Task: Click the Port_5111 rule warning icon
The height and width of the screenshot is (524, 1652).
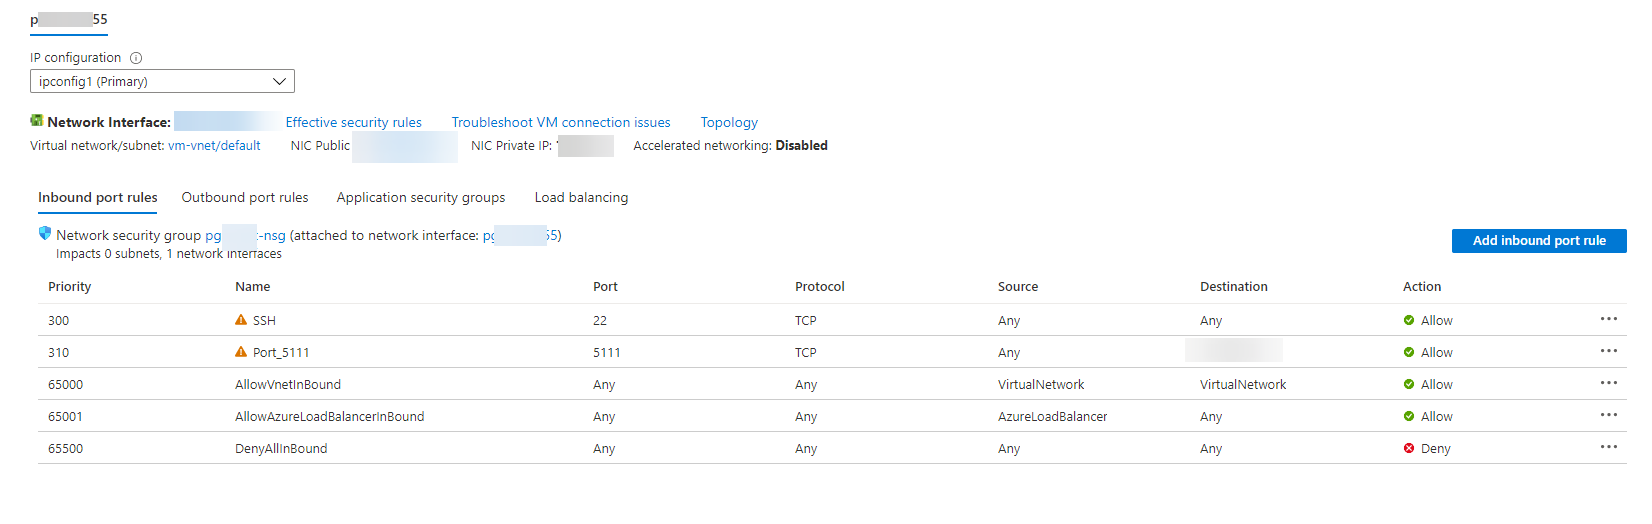Action: [241, 352]
